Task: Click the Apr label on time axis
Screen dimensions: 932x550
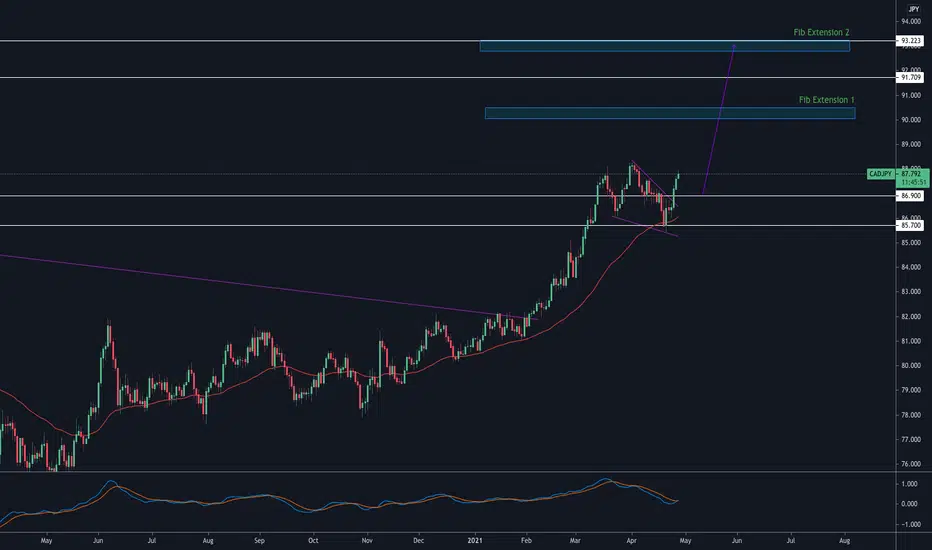Action: [x=631, y=540]
